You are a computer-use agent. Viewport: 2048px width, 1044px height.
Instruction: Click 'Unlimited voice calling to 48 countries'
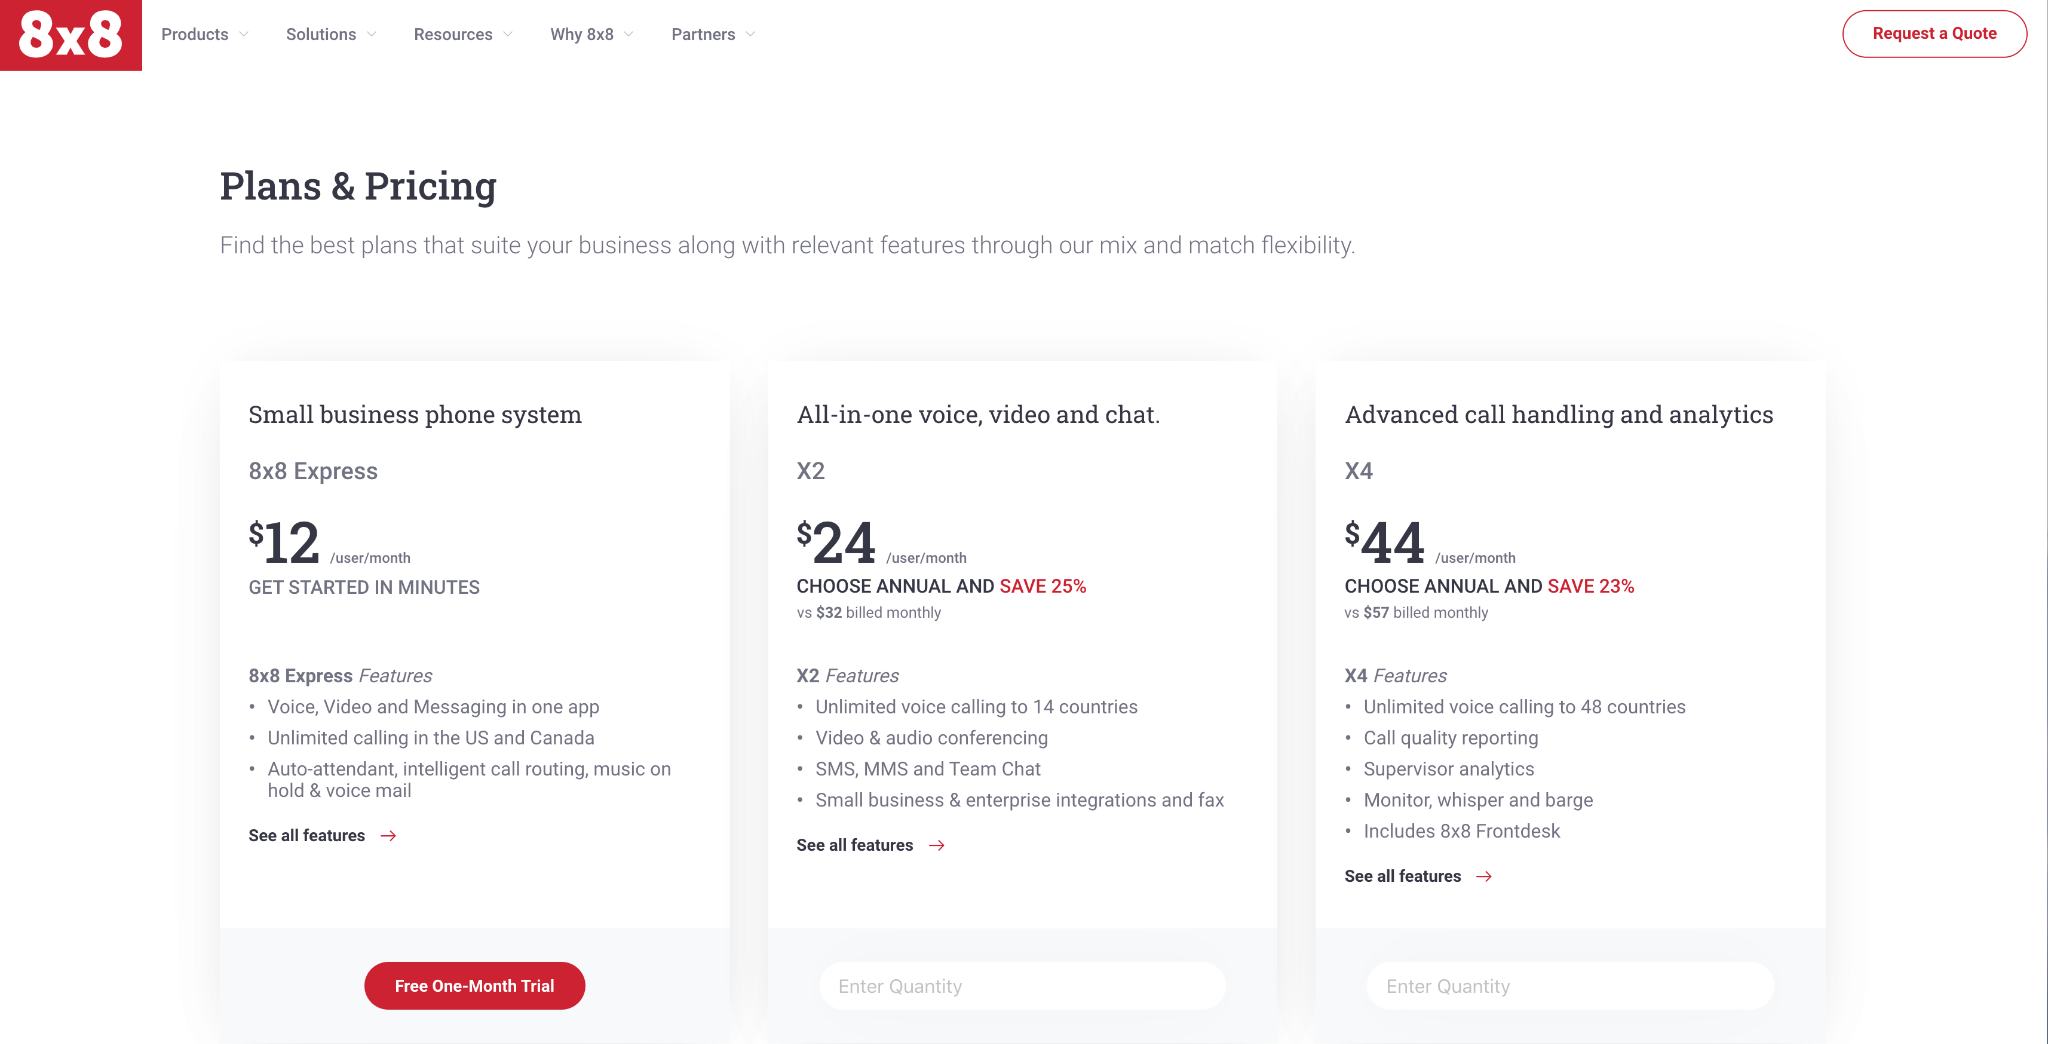(1525, 707)
